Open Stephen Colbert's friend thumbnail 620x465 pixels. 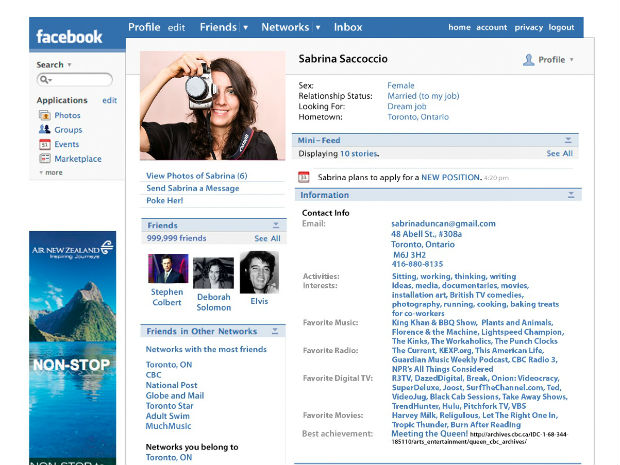tap(168, 268)
